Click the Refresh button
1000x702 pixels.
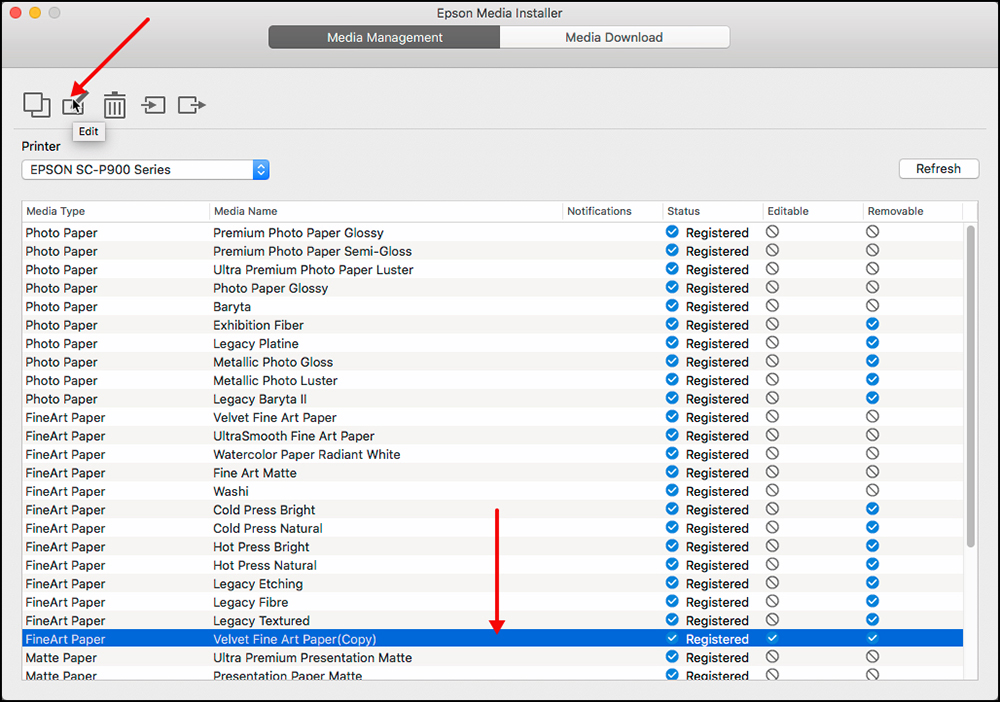(x=938, y=169)
